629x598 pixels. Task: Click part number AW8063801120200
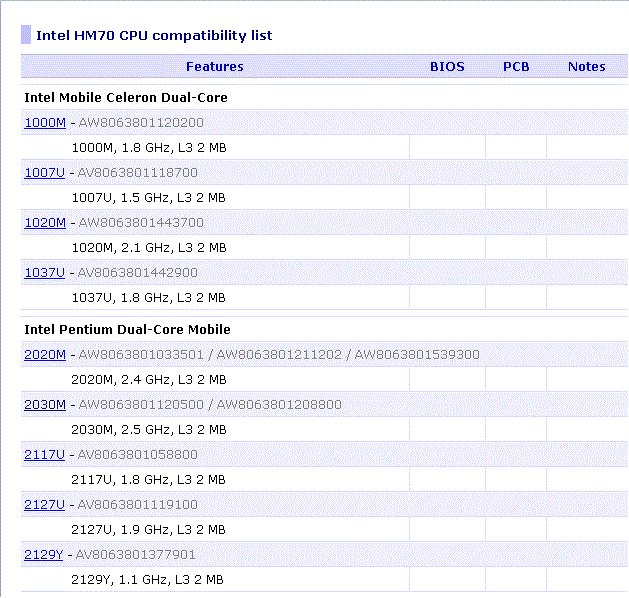[x=141, y=122]
